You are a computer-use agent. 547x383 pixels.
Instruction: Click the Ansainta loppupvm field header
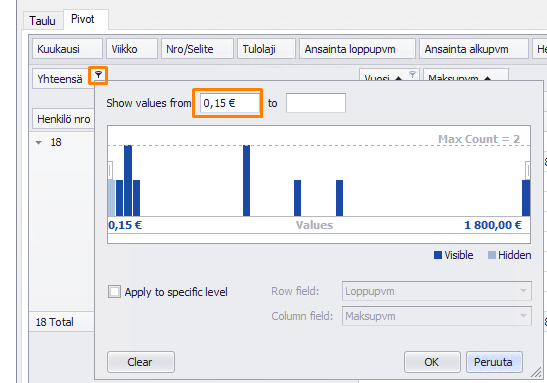[x=357, y=49]
